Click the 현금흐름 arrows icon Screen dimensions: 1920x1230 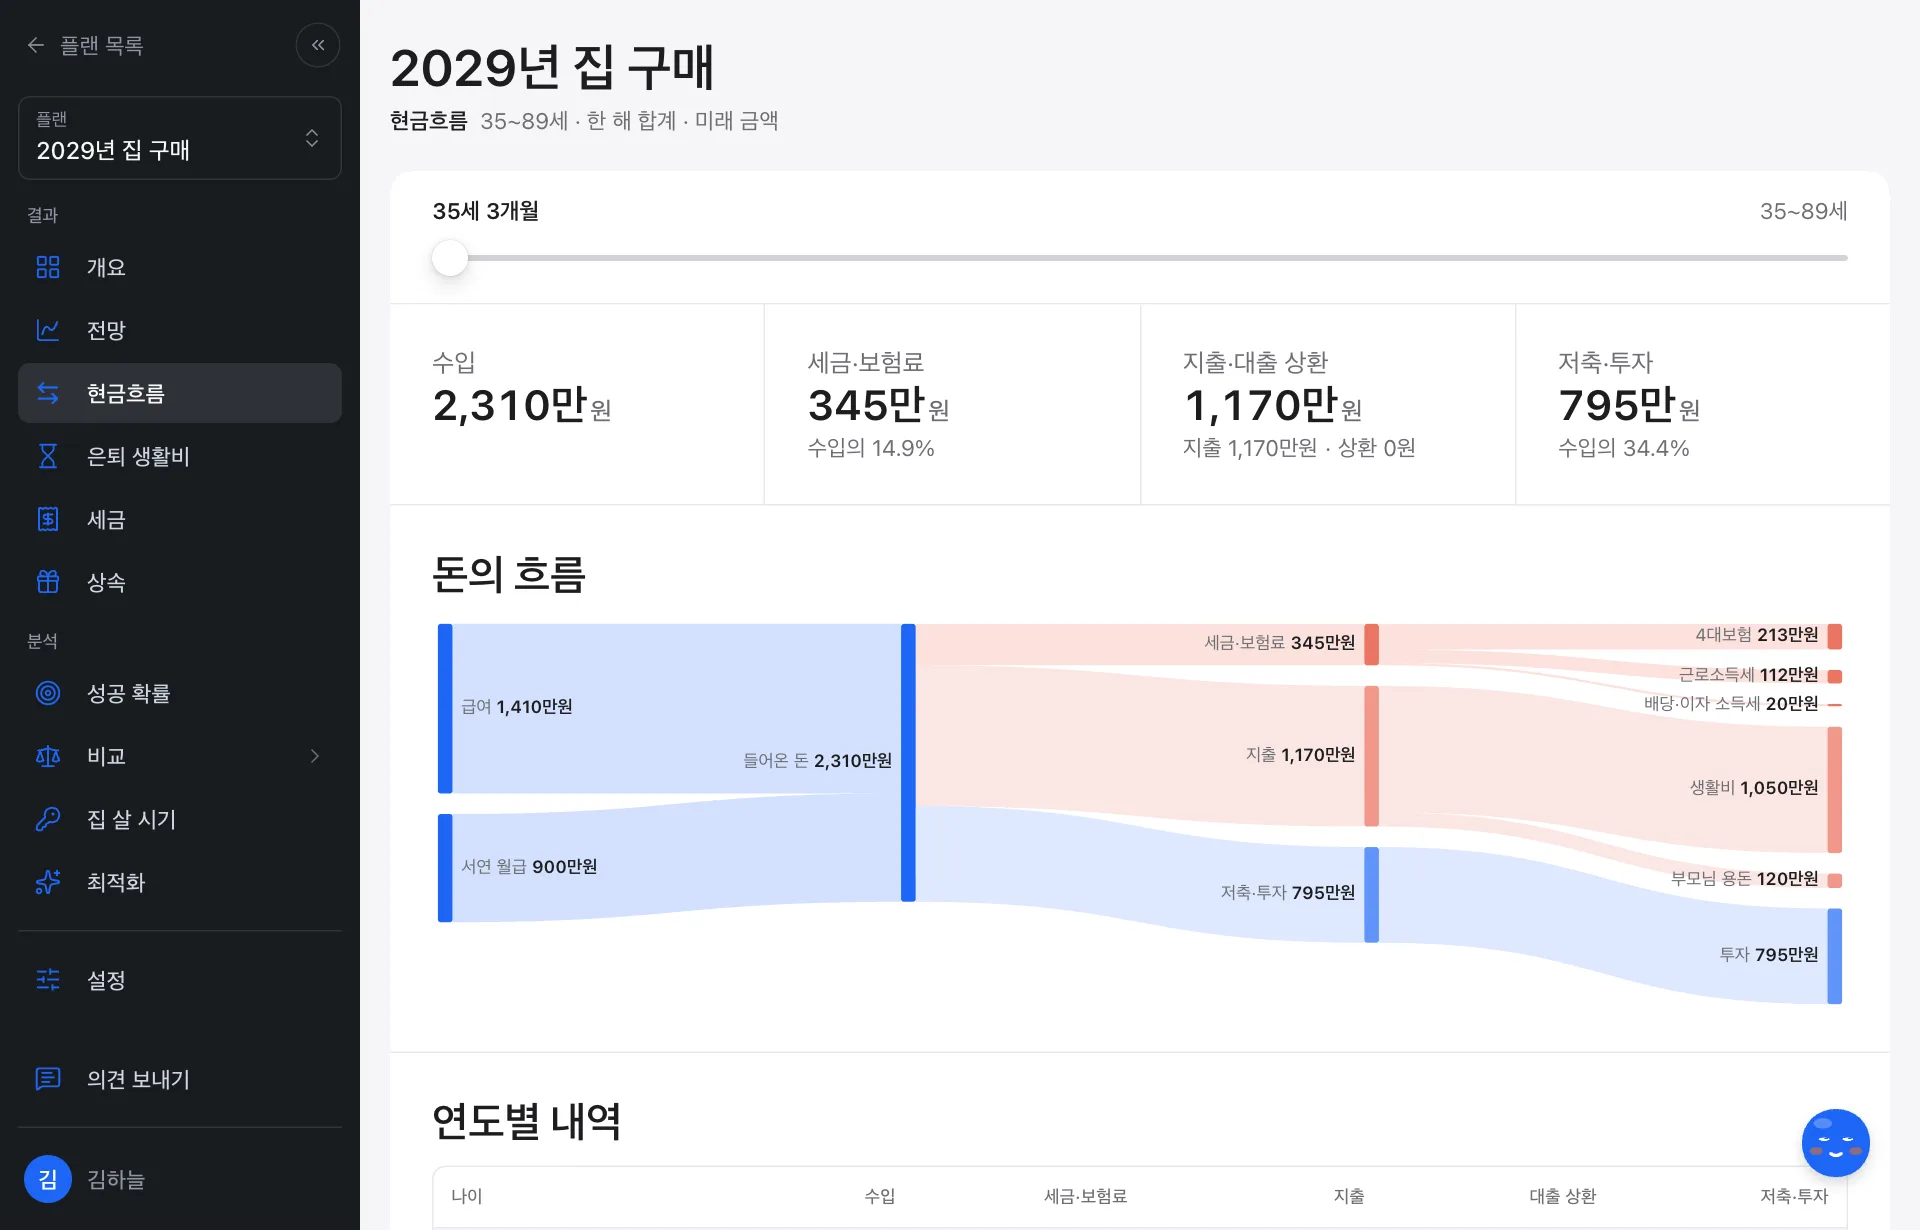coord(48,393)
